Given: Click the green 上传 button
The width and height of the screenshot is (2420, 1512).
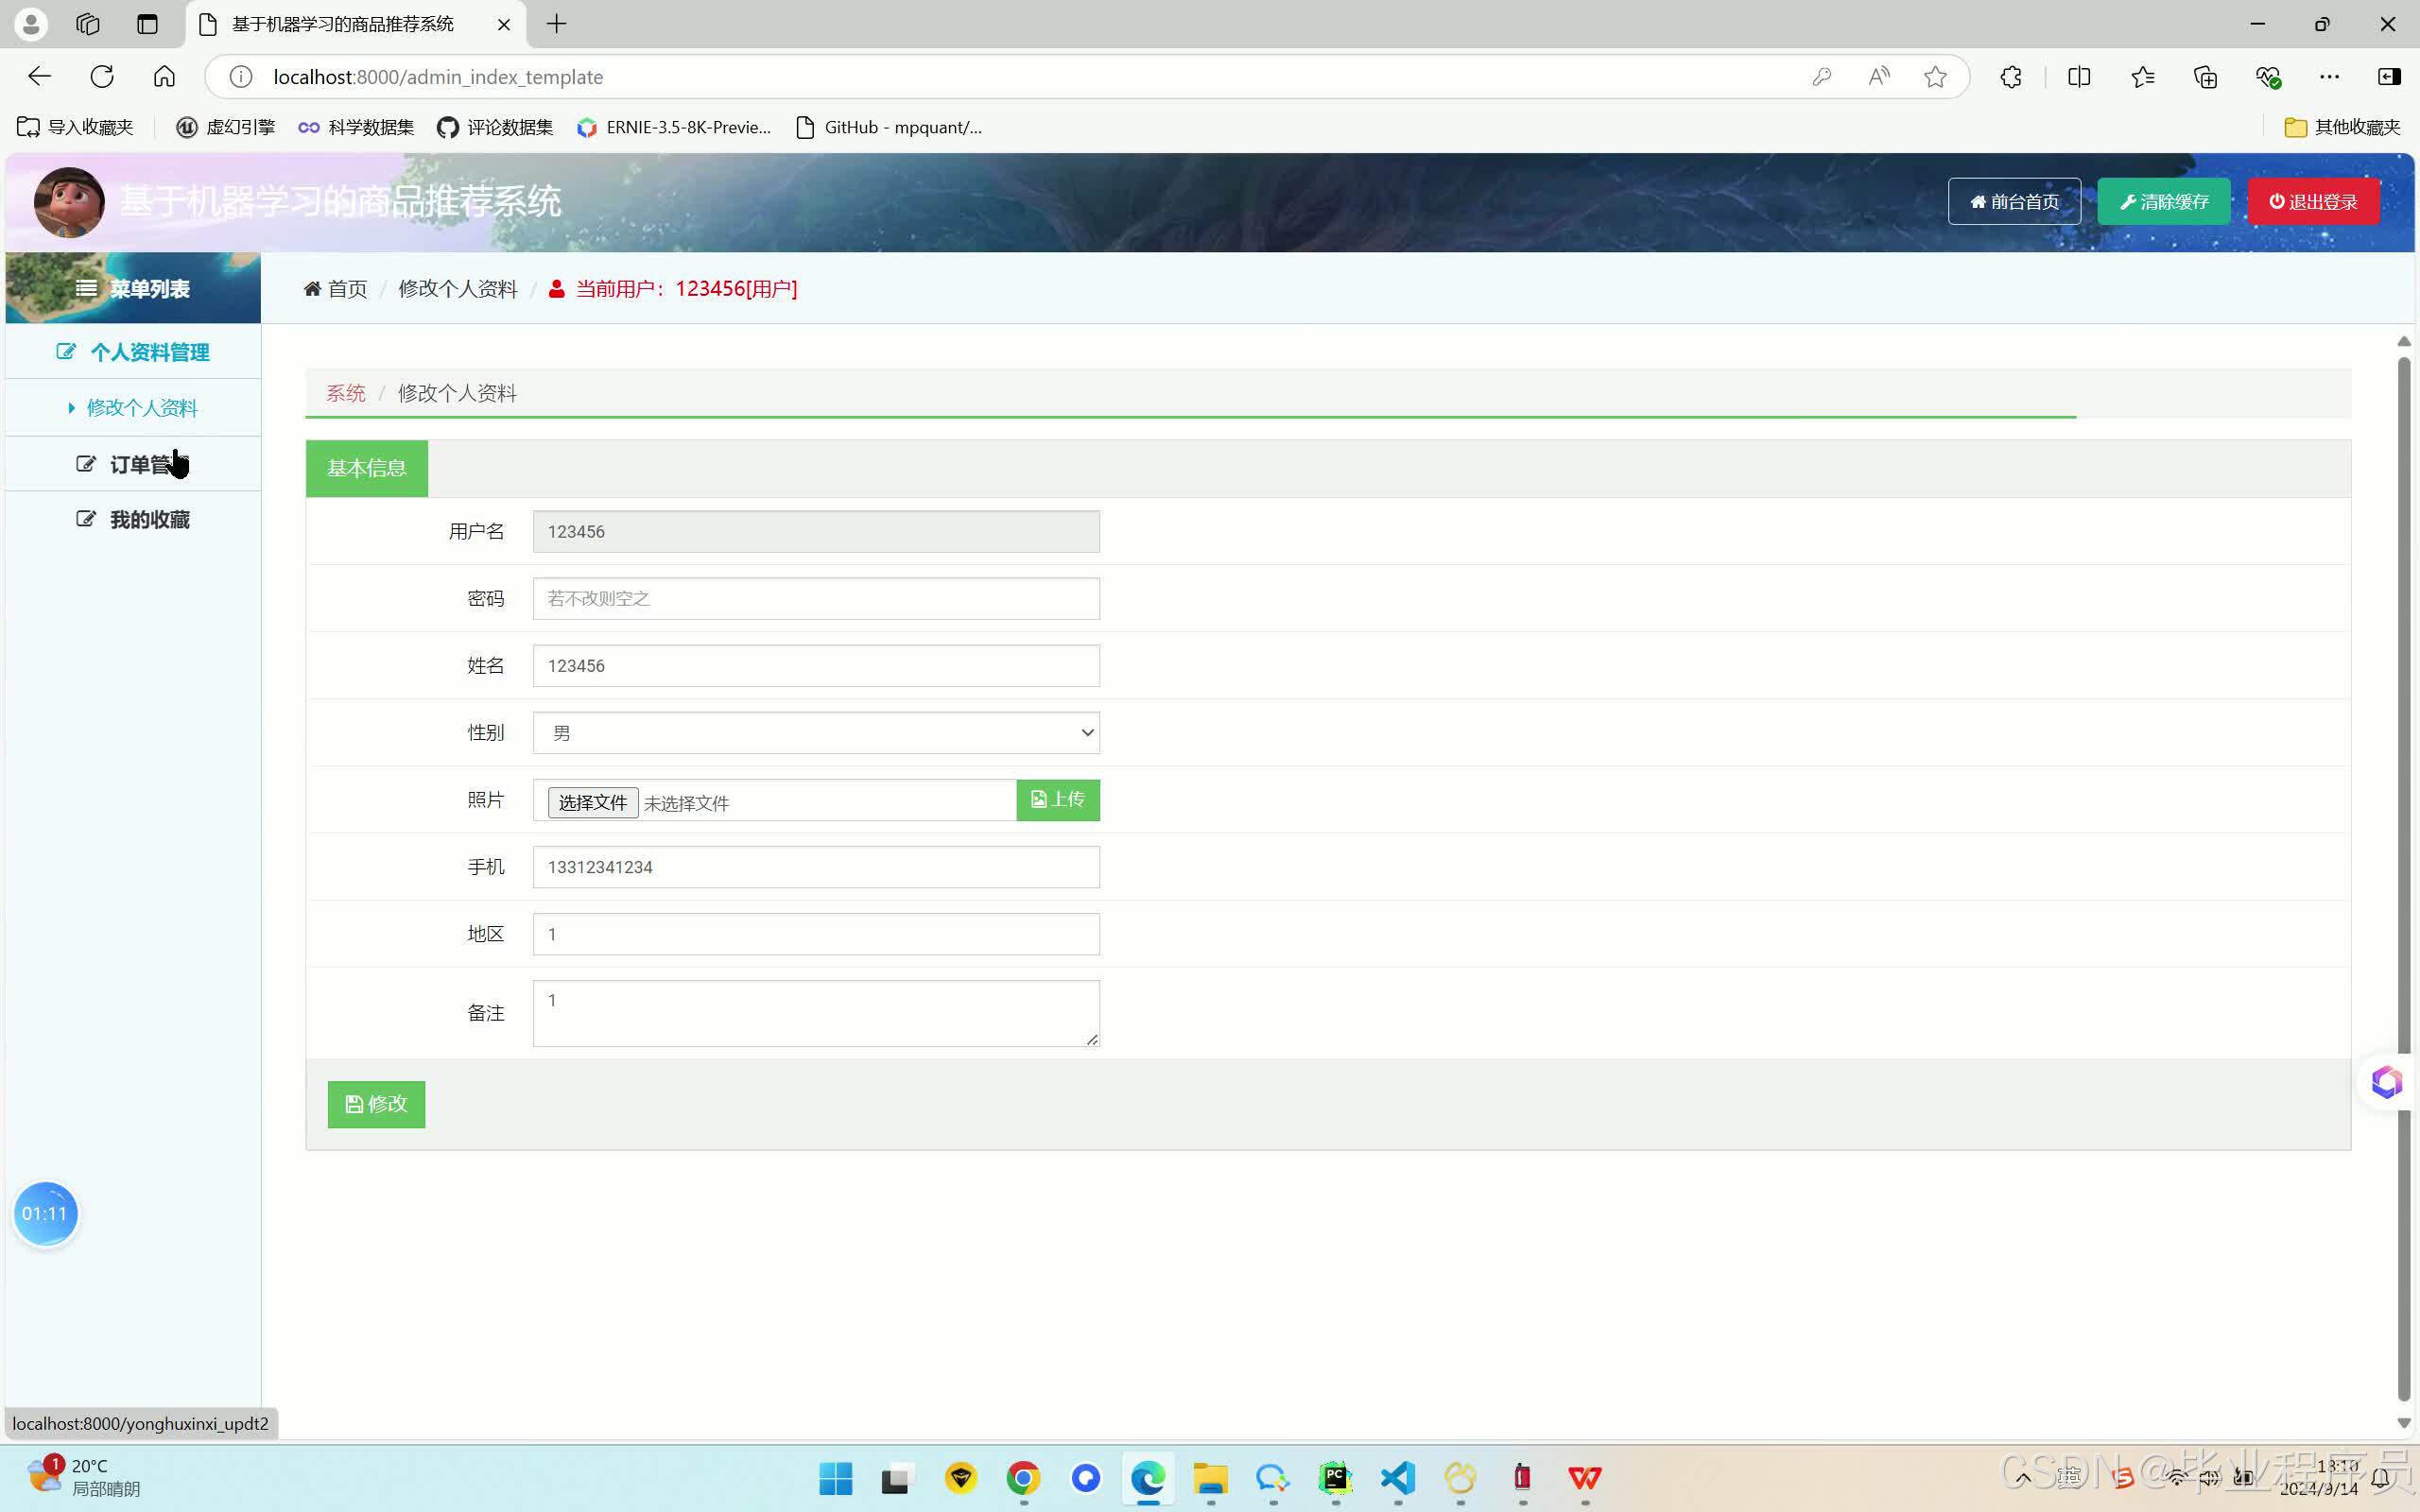Looking at the screenshot, I should (1058, 800).
